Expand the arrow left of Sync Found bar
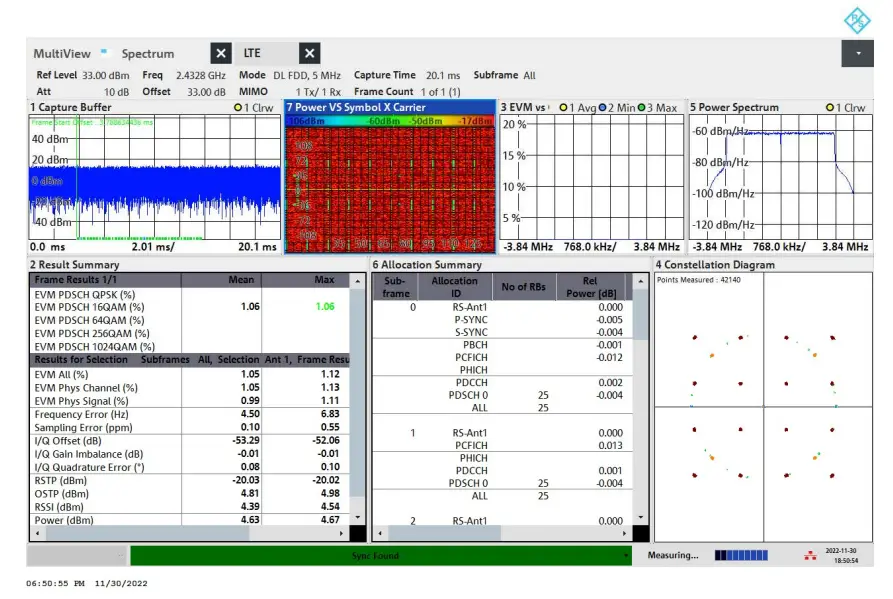Viewport: 893px width, 599px height. point(122,556)
